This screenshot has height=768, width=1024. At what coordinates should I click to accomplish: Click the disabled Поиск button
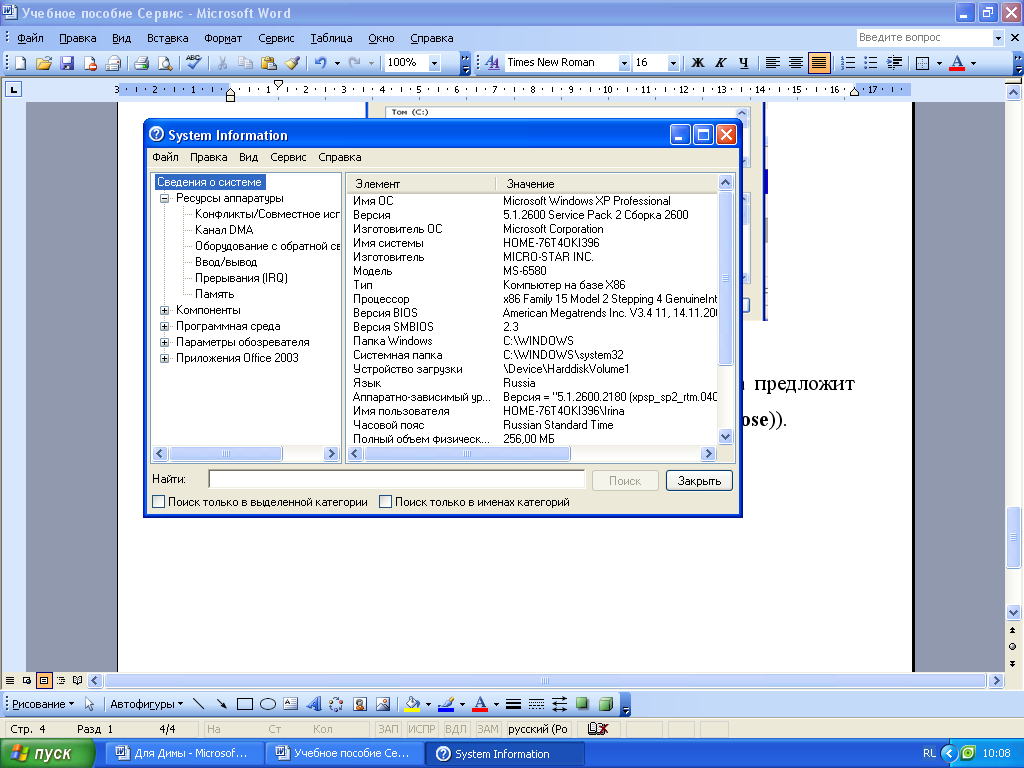tap(625, 481)
